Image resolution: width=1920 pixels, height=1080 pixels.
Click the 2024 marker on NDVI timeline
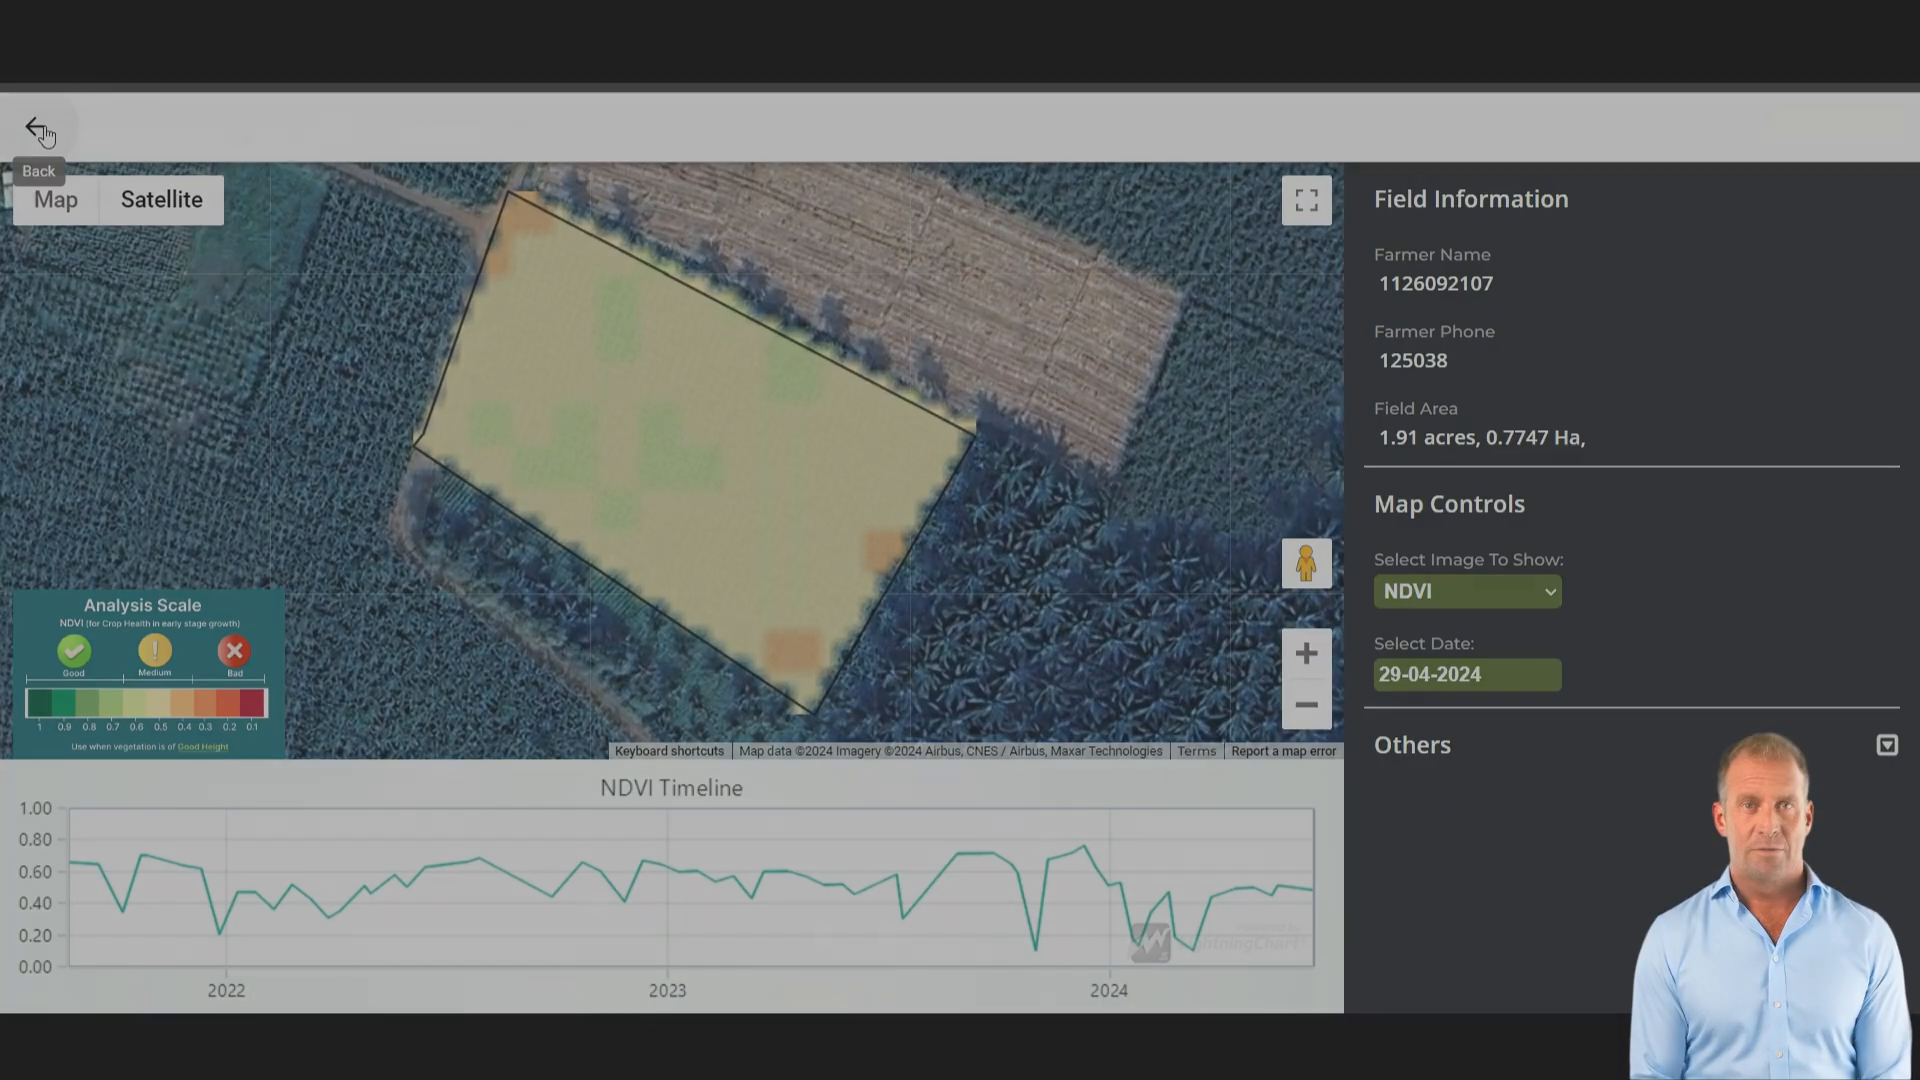pyautogui.click(x=1108, y=990)
